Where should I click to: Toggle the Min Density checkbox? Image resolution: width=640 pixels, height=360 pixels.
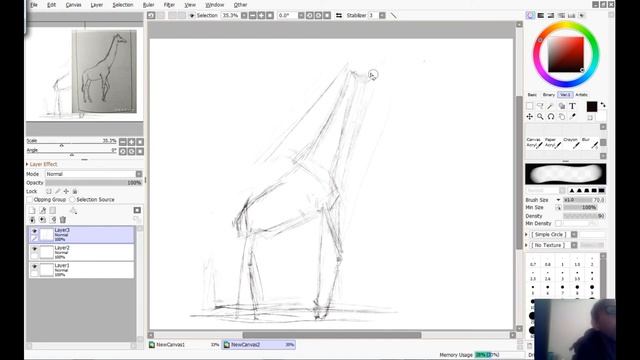[x=558, y=223]
